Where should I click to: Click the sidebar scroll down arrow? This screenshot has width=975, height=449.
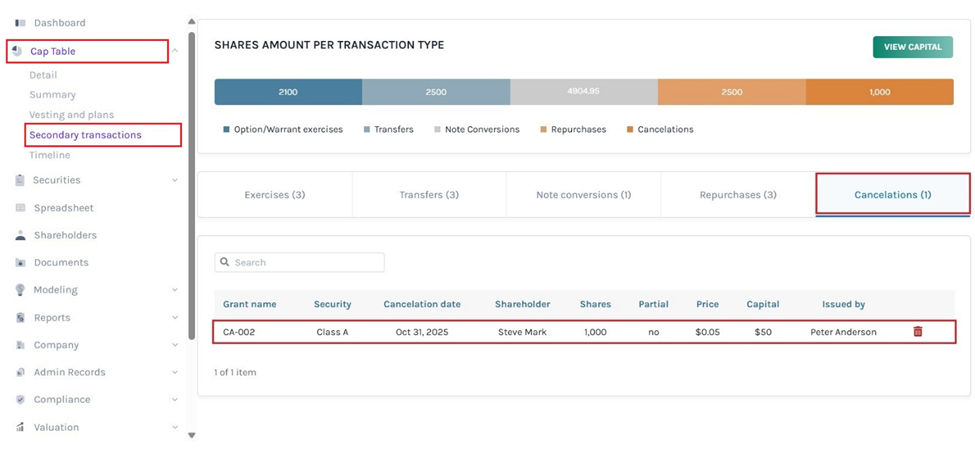191,435
